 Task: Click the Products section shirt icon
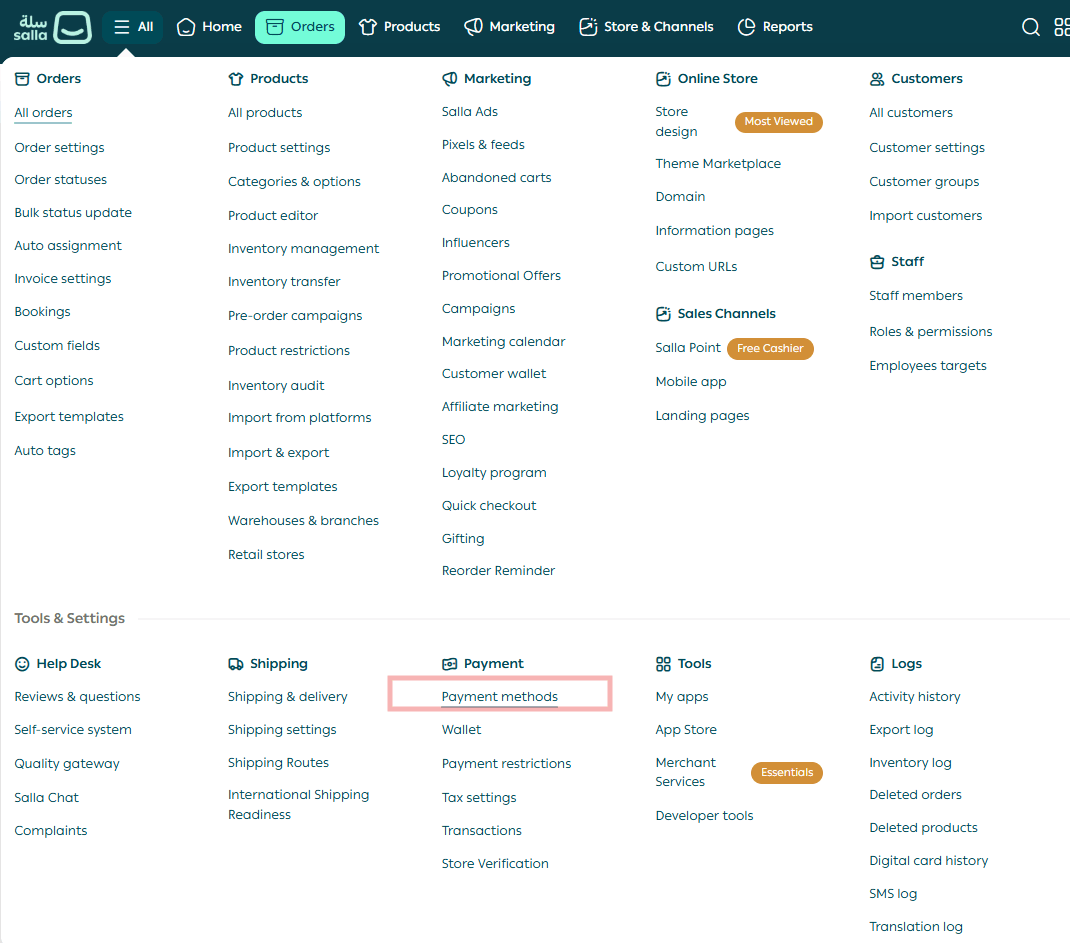(x=236, y=78)
